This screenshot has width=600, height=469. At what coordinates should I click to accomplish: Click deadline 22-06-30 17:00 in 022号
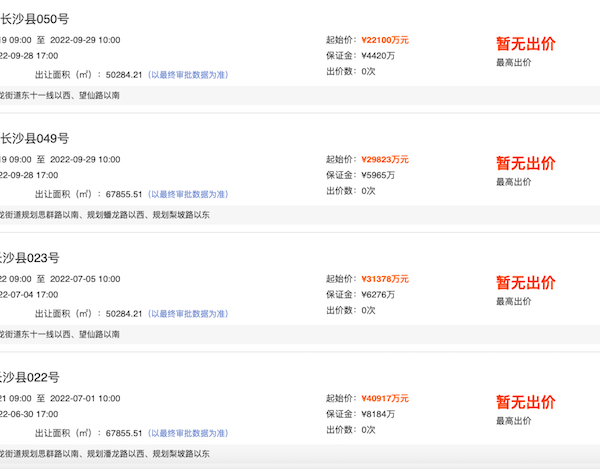click(29, 414)
